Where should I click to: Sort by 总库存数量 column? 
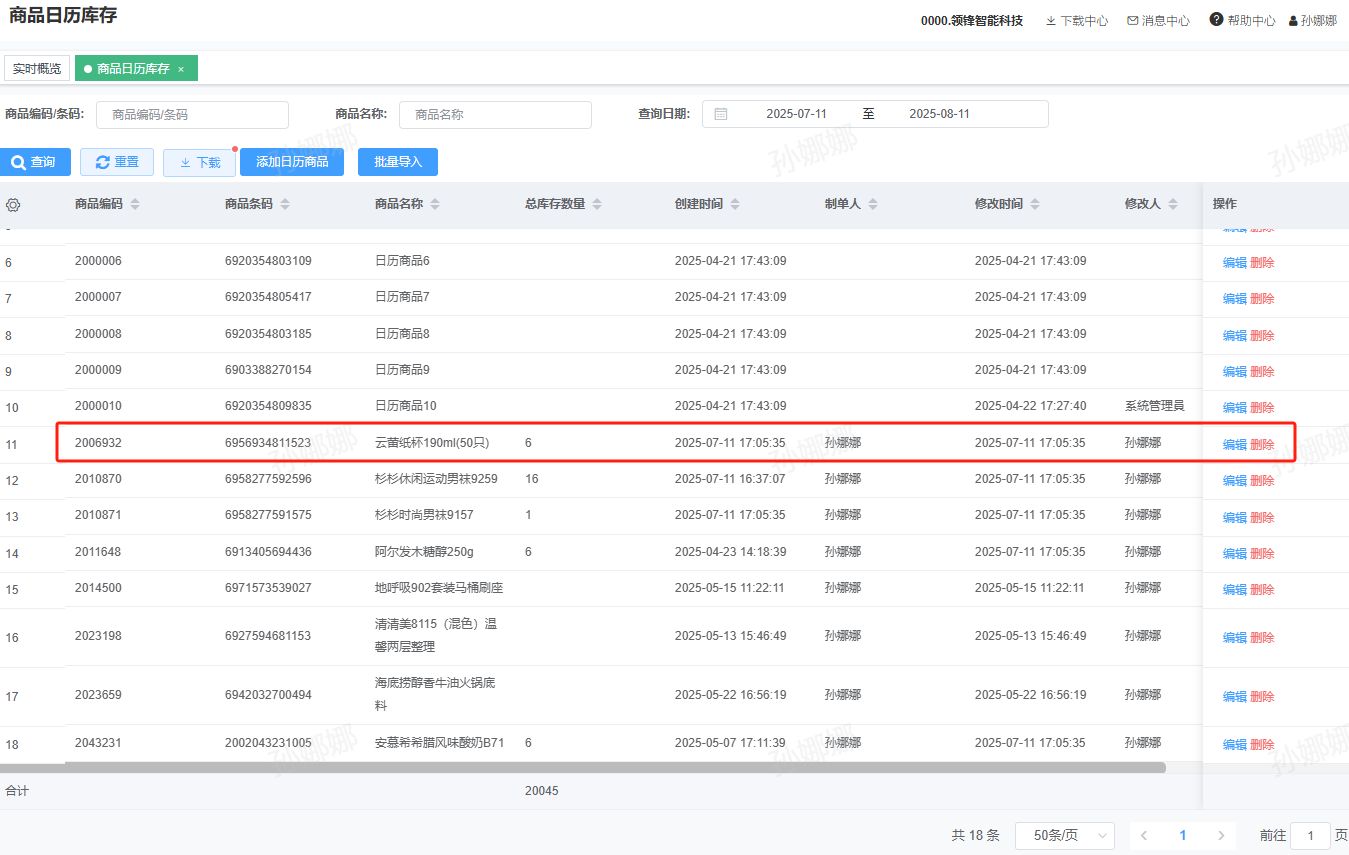(x=597, y=204)
